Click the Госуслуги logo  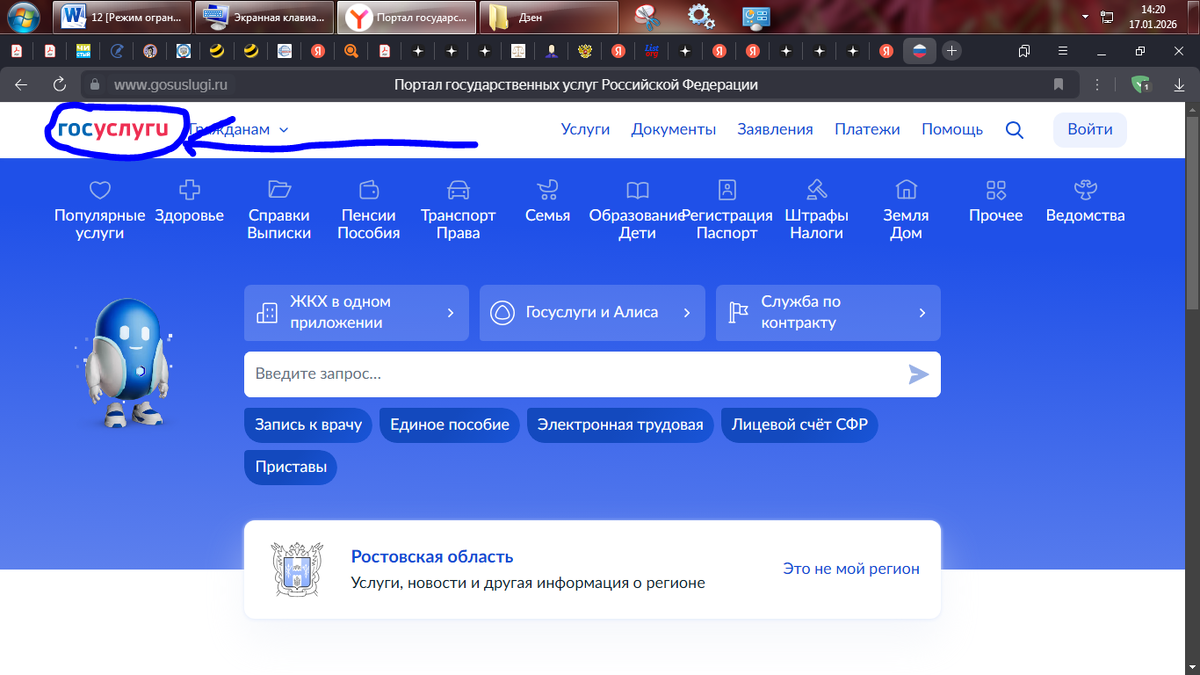pyautogui.click(x=113, y=129)
